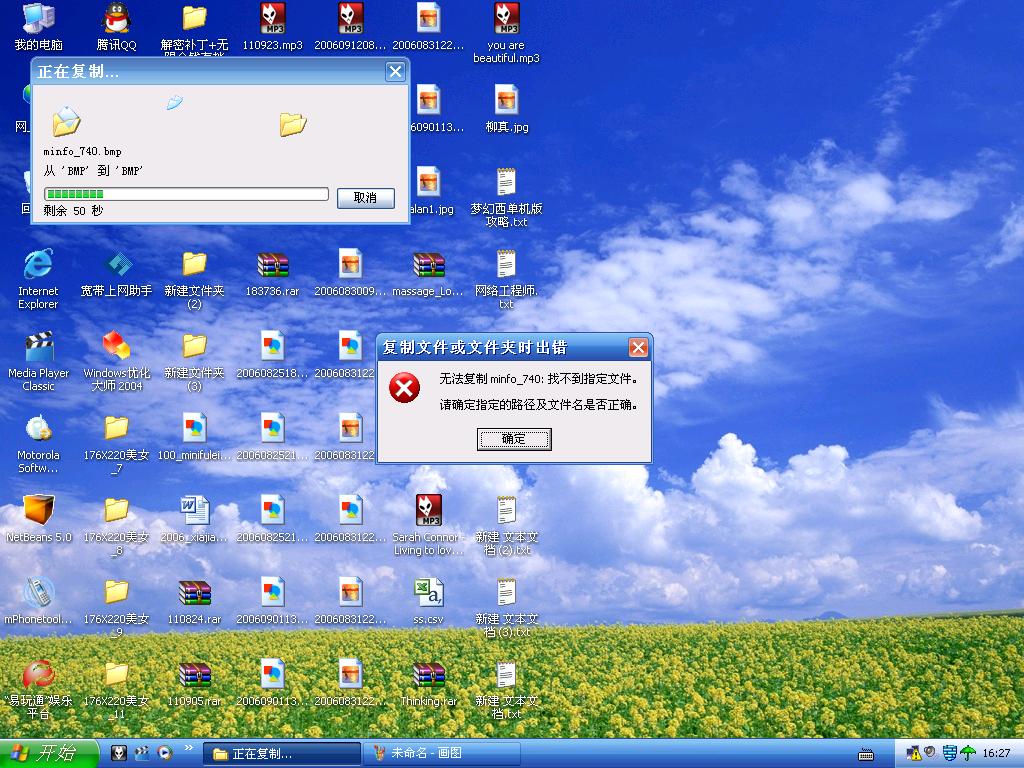Close the 复制文件或文件夹时出错 error dialog
Image resolution: width=1024 pixels, height=768 pixels.
(638, 348)
